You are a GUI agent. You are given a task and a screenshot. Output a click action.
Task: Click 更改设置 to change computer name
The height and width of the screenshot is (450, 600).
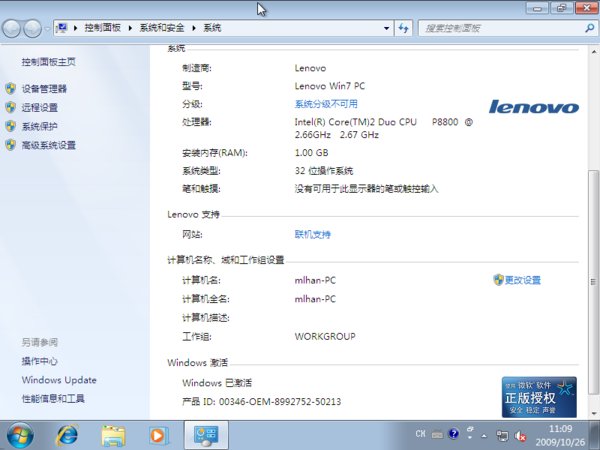click(523, 280)
